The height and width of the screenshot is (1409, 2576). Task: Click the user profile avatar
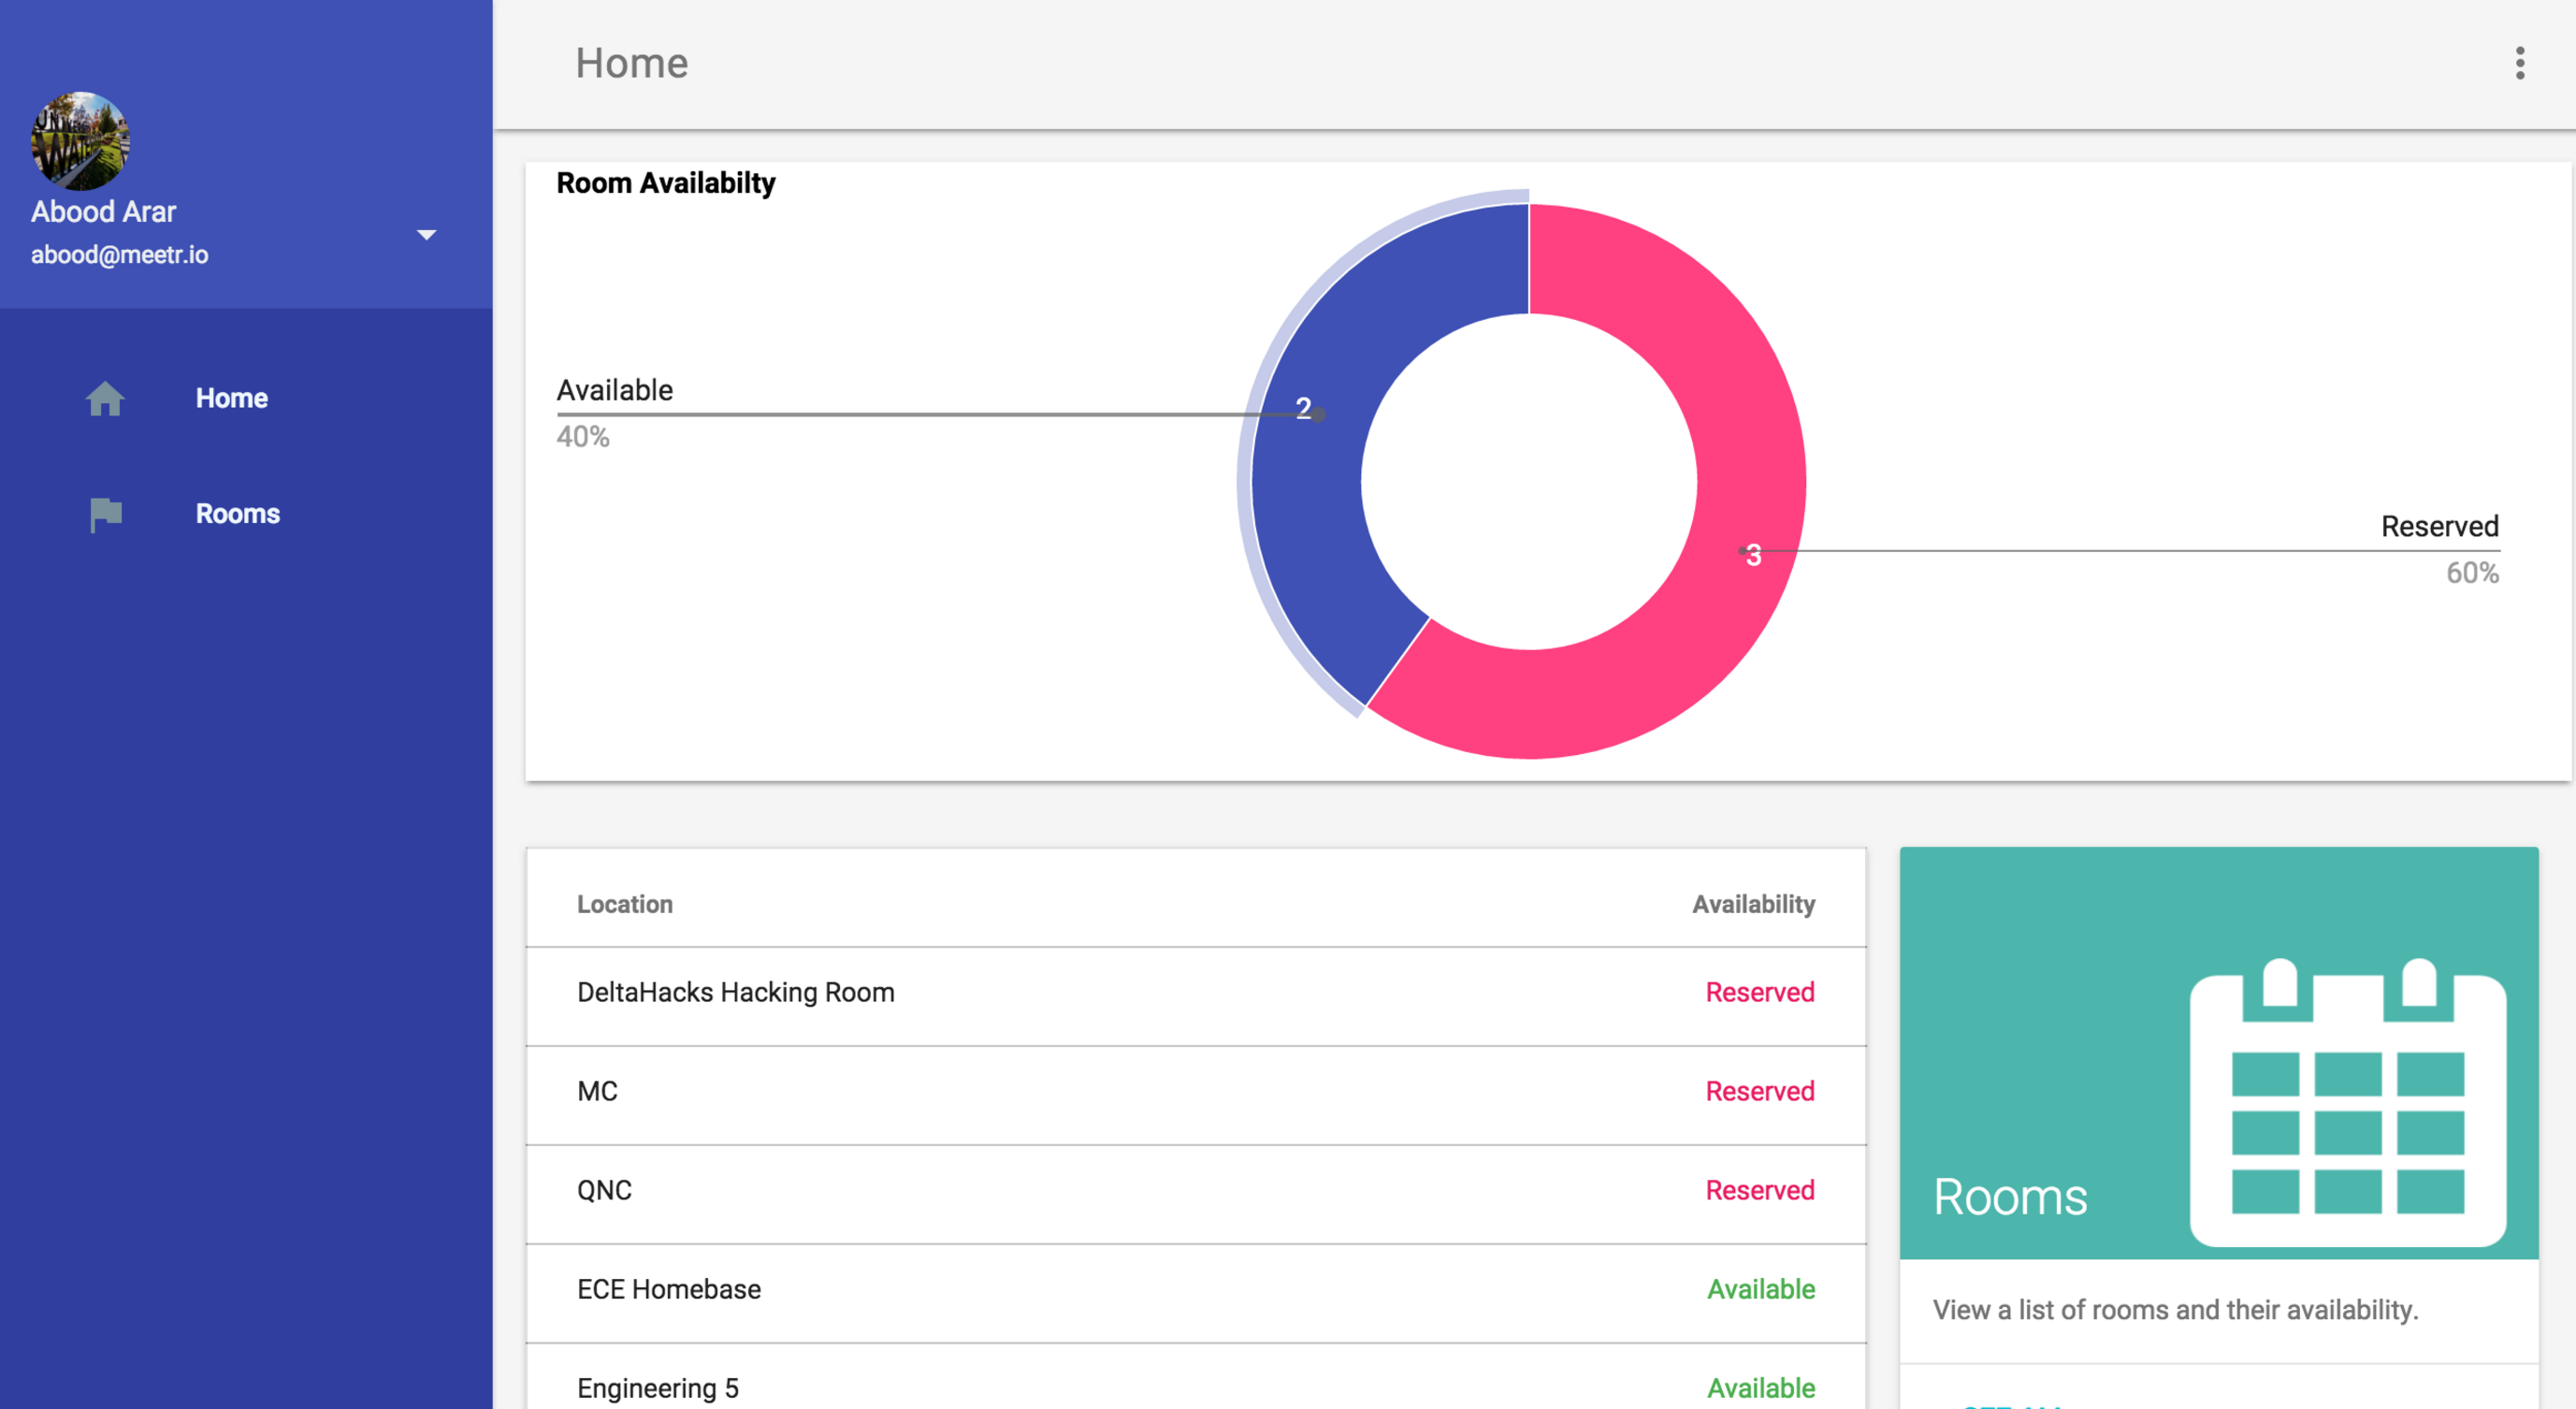pos(80,141)
